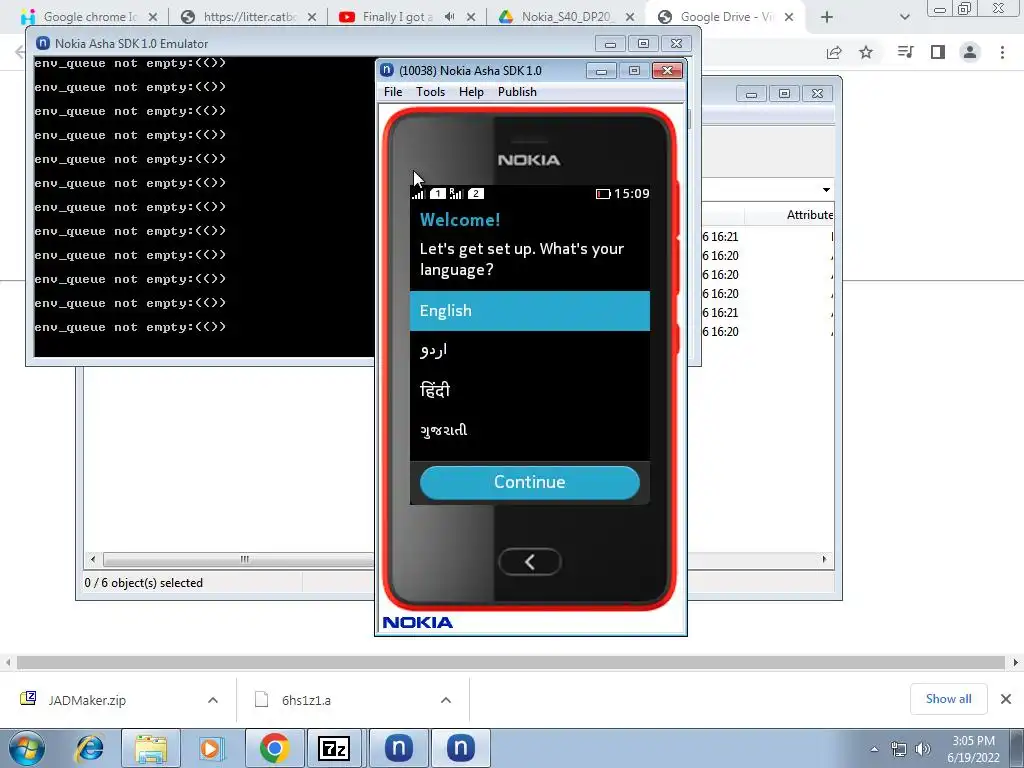
Task: Open the Publish menu in emulator window
Action: (x=517, y=92)
